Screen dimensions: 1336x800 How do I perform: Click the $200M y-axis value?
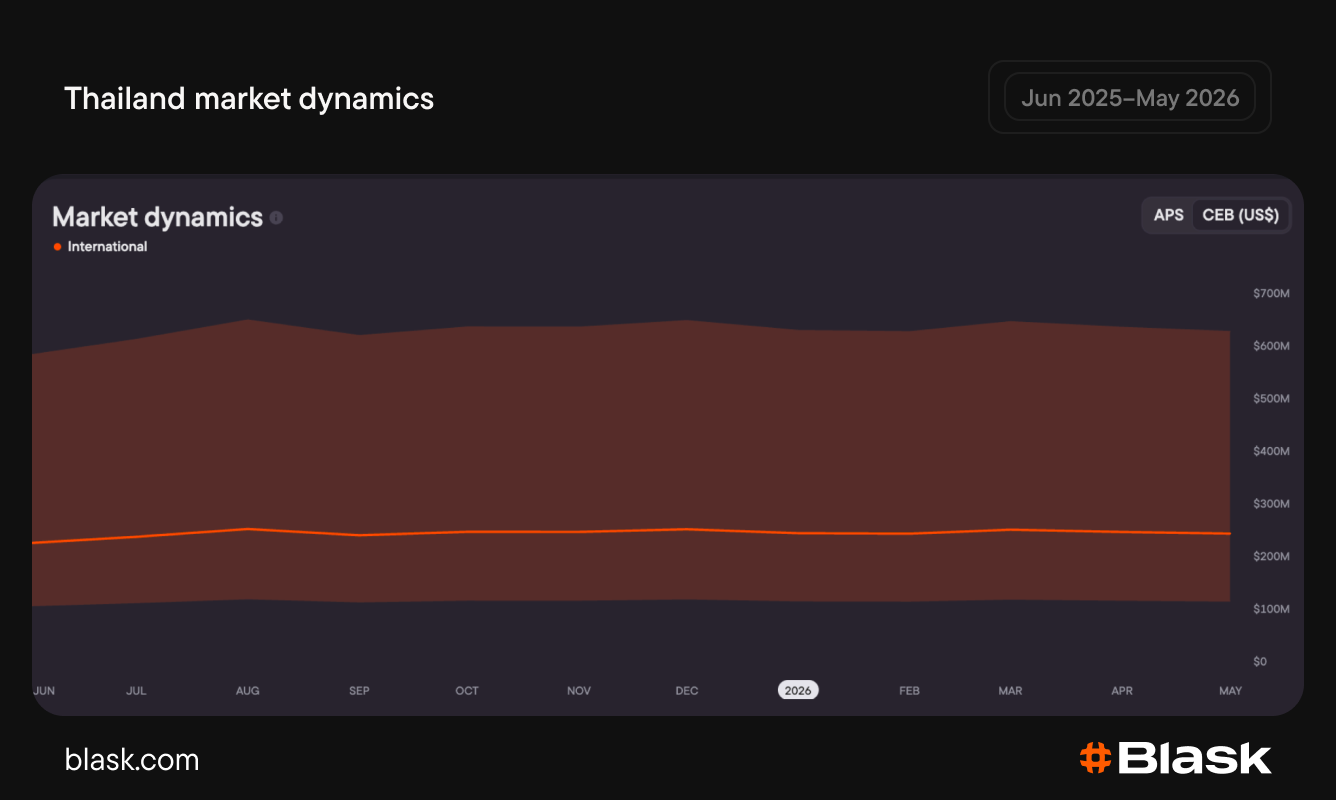pyautogui.click(x=1271, y=556)
